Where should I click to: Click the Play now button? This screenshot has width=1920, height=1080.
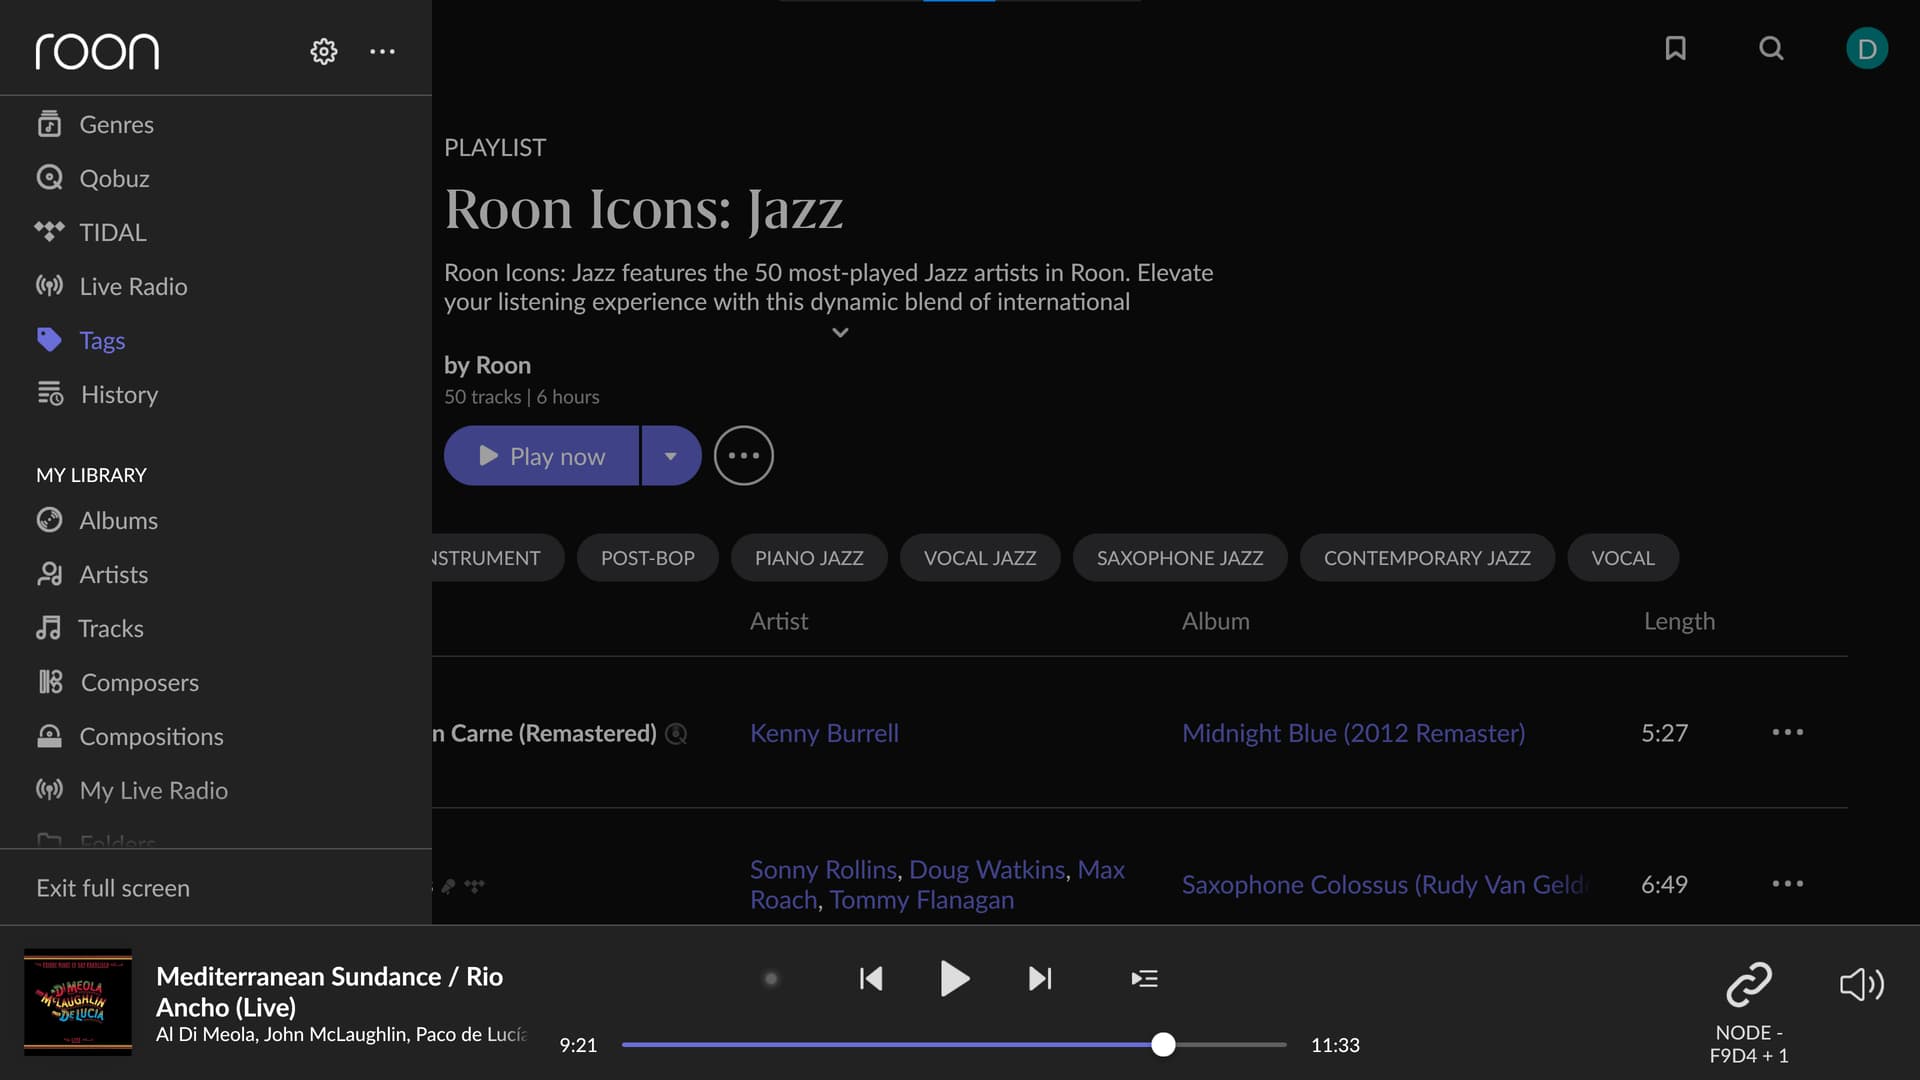coord(541,456)
